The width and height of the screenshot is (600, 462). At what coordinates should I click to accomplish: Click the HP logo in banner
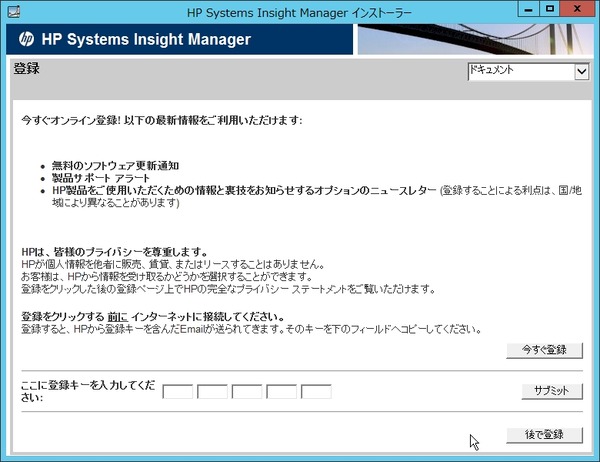click(x=26, y=39)
